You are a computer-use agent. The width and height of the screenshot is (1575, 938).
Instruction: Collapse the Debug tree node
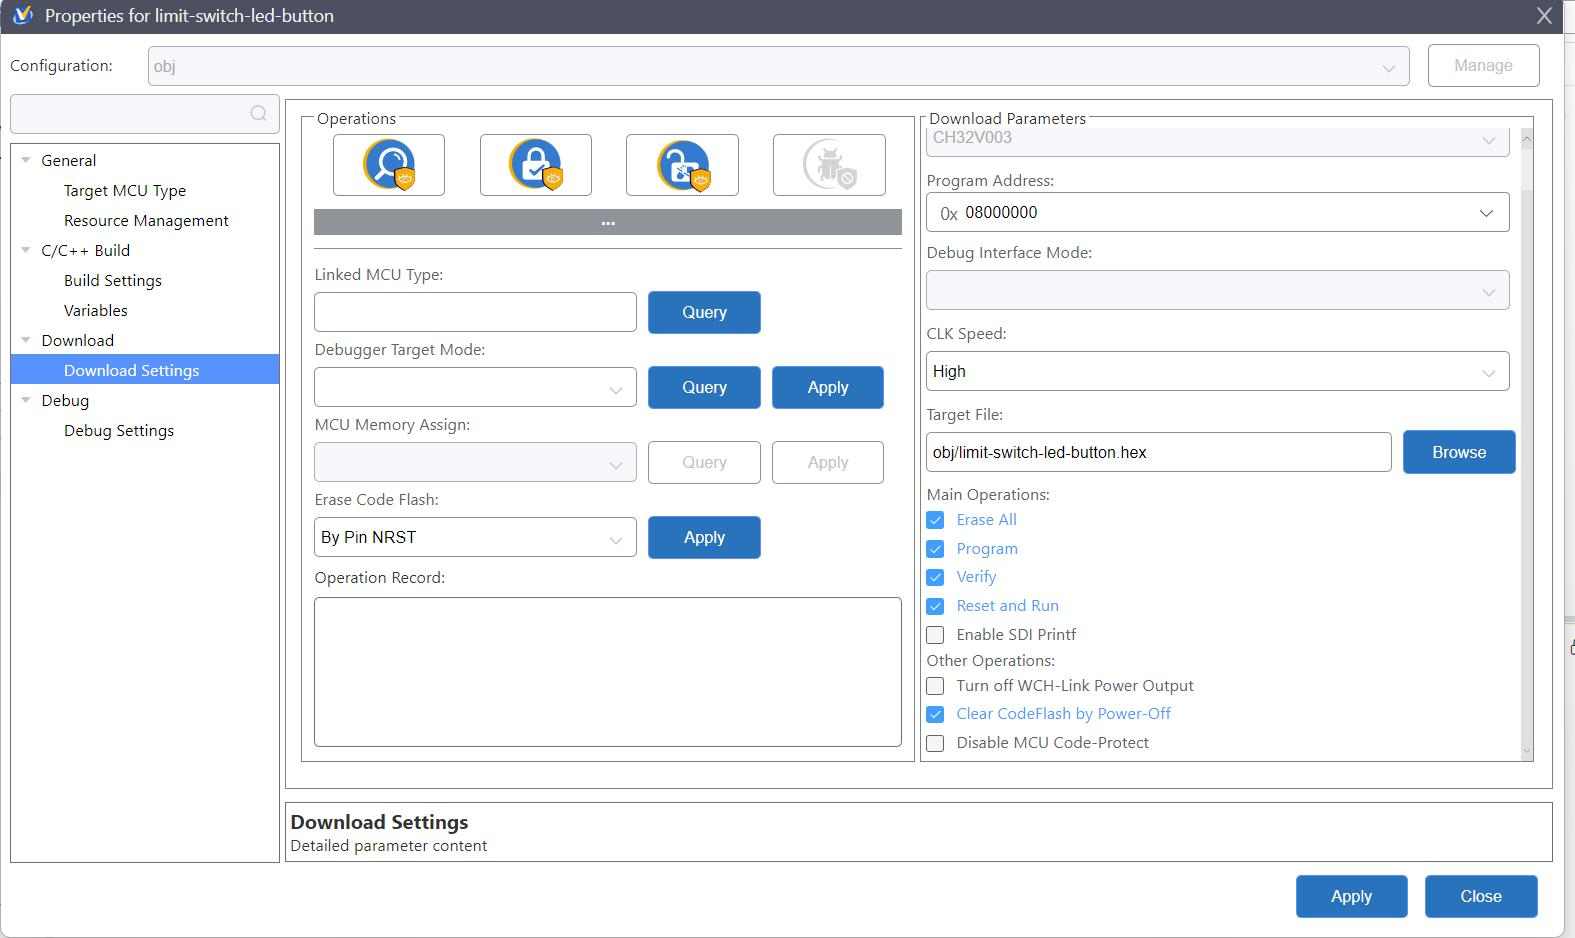click(26, 400)
